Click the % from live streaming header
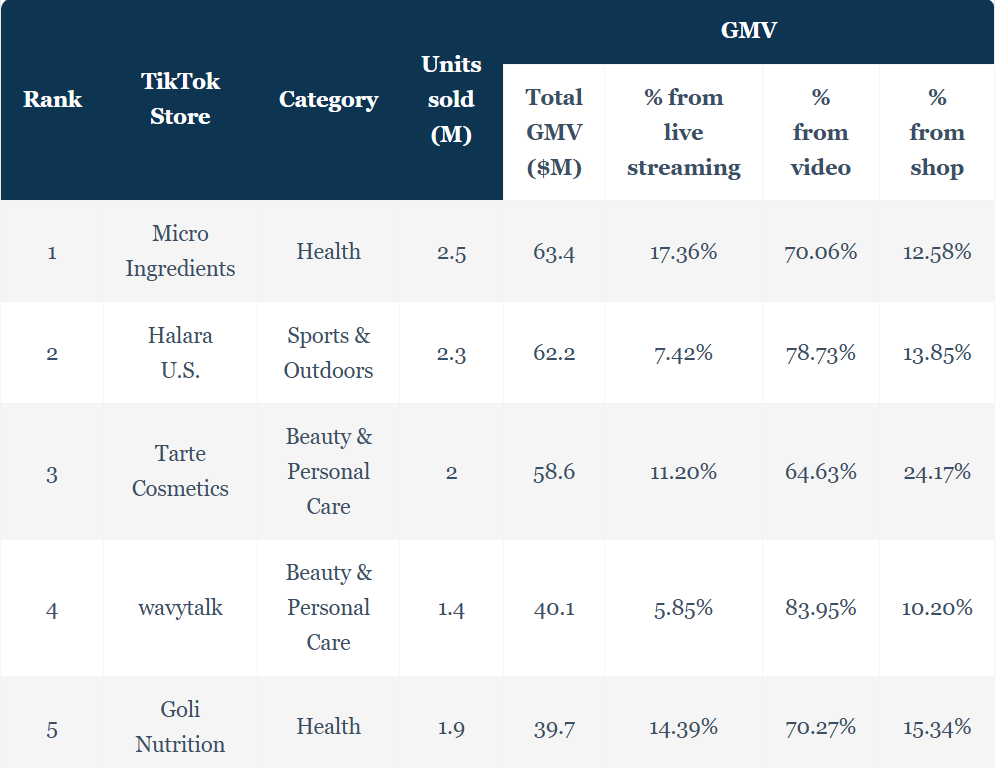 point(683,132)
